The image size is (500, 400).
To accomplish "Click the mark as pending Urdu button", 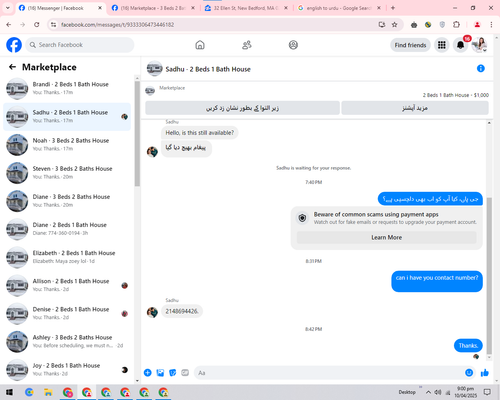I will tap(242, 108).
